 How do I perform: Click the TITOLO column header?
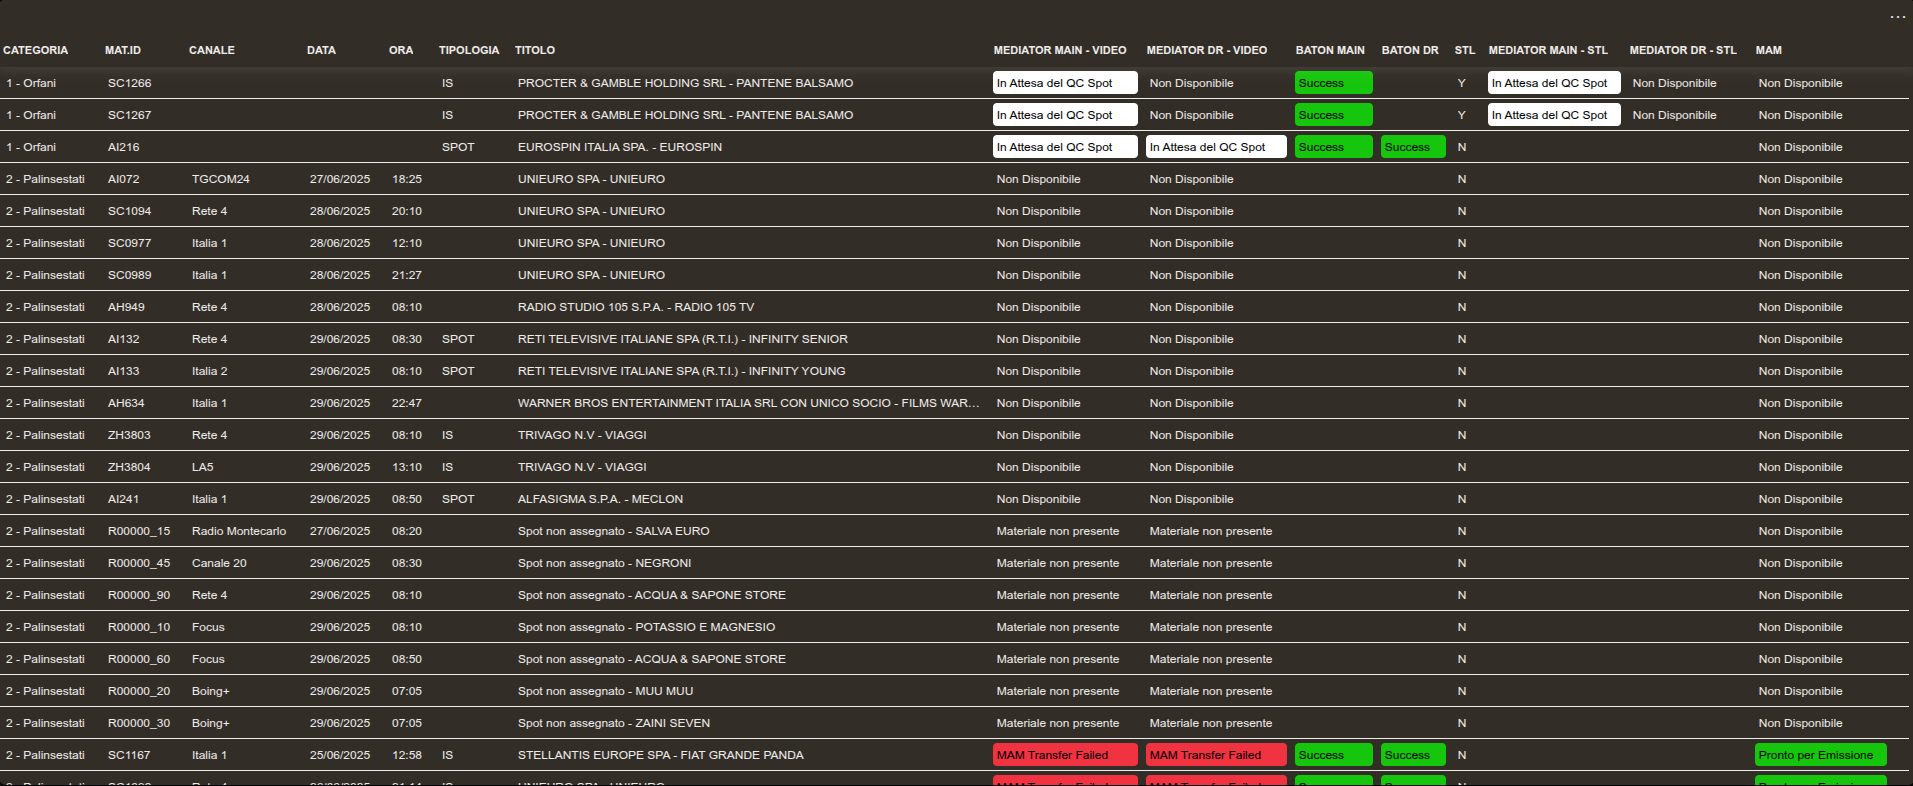(x=535, y=50)
